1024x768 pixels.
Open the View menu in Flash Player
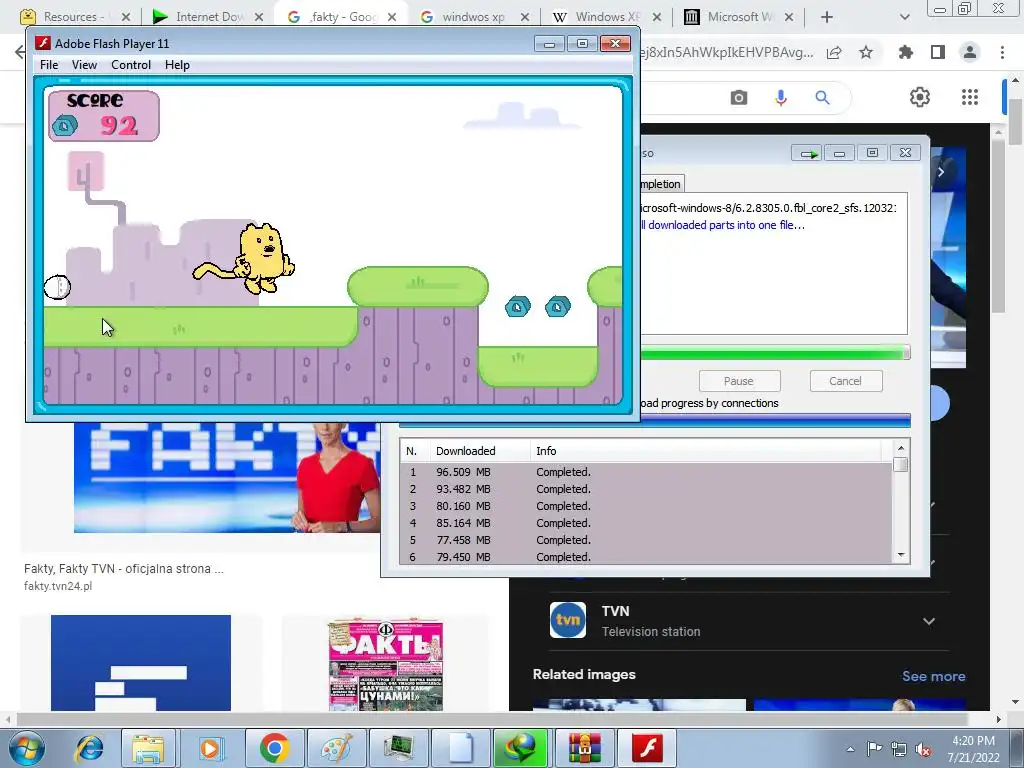[x=84, y=65]
